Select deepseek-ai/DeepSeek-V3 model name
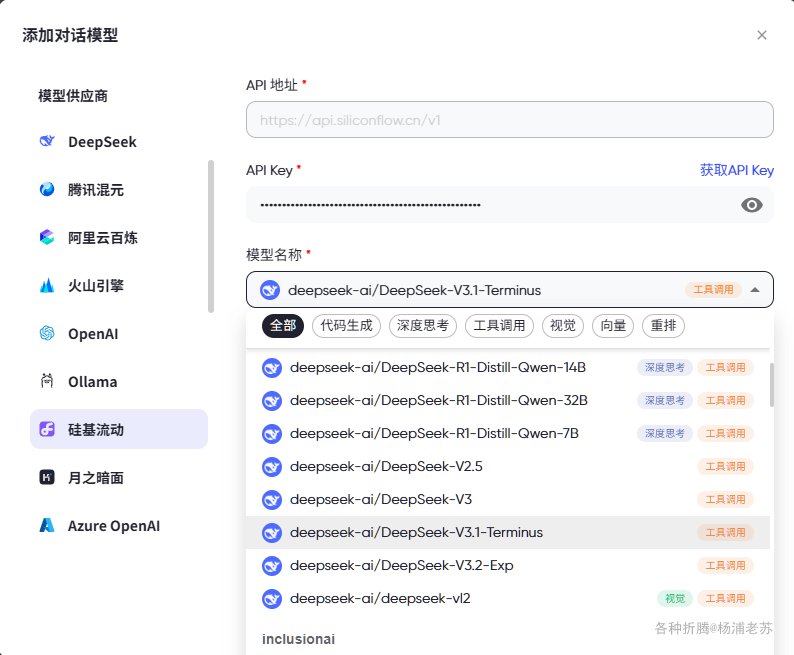This screenshot has height=655, width=794. [381, 500]
